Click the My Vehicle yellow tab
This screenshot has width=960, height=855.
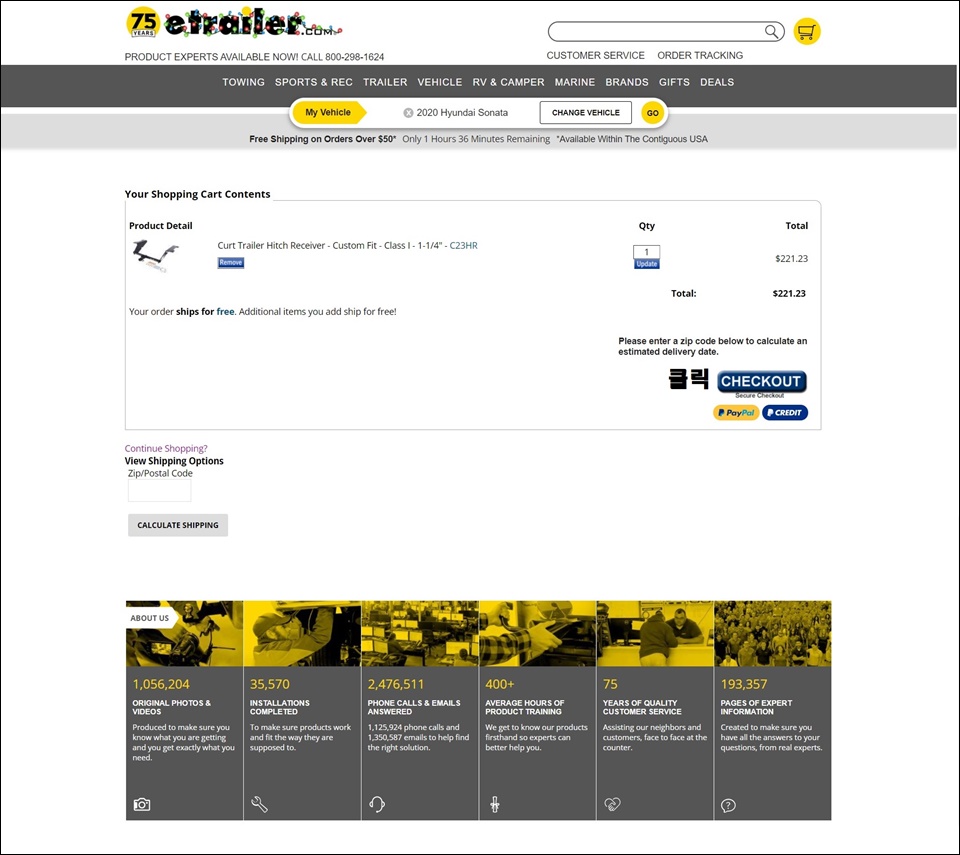329,113
